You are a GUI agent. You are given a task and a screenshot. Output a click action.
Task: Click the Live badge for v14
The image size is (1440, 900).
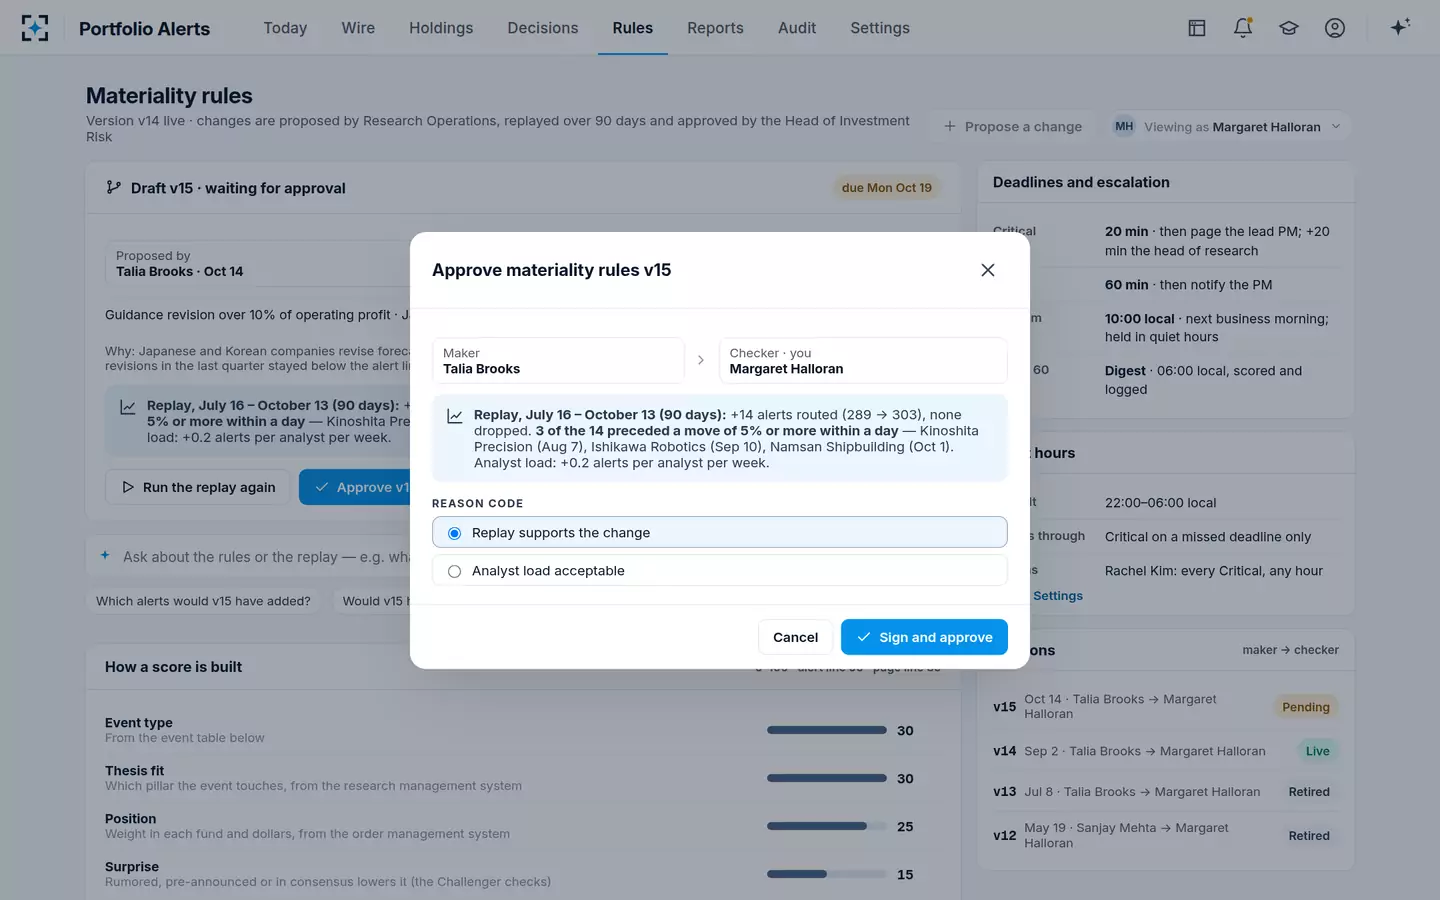[x=1317, y=751]
